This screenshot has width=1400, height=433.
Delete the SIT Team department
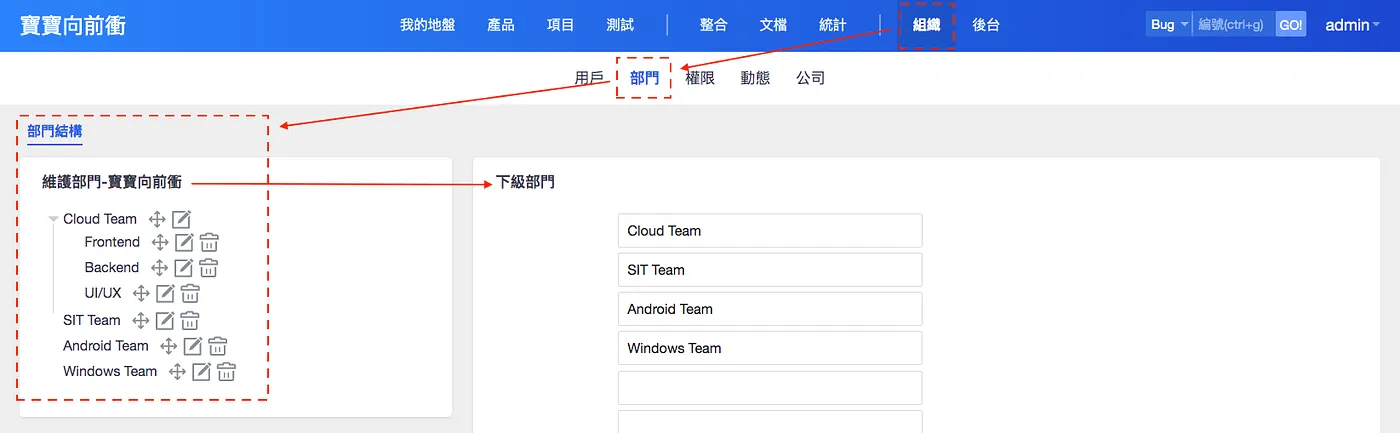point(190,321)
